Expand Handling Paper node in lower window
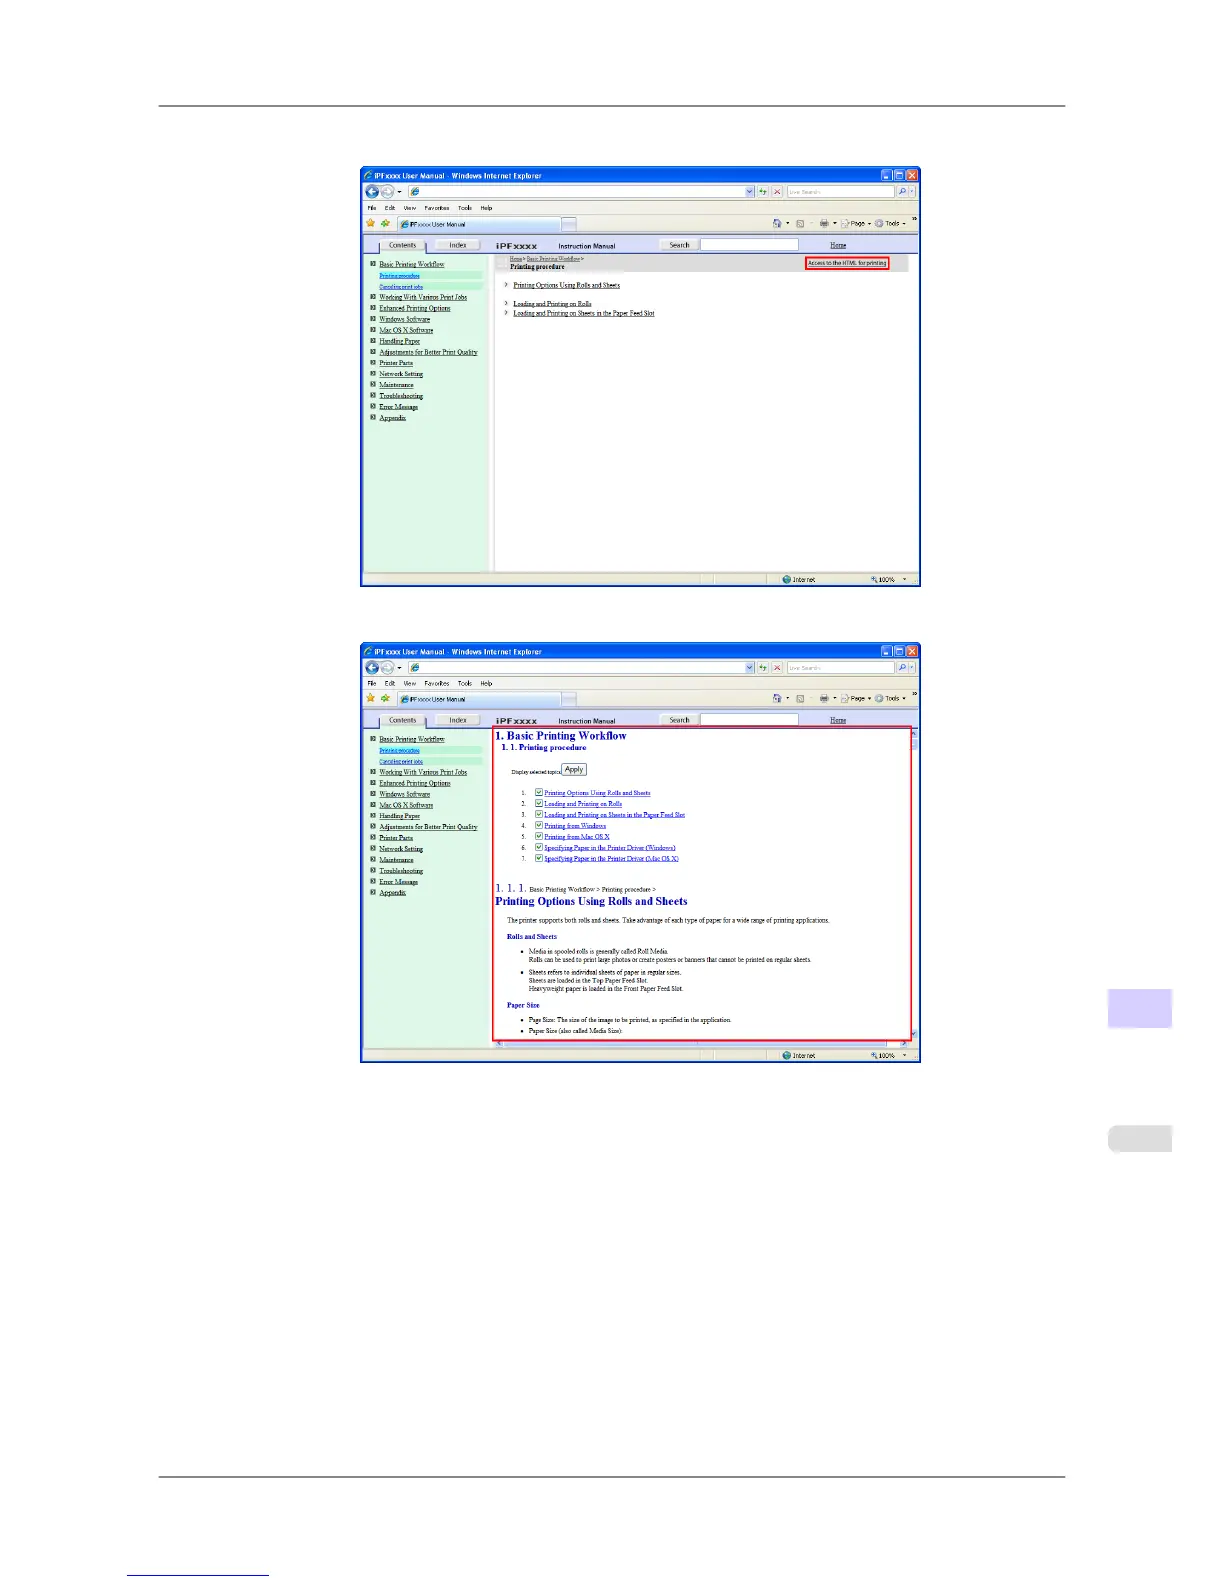 click(373, 816)
